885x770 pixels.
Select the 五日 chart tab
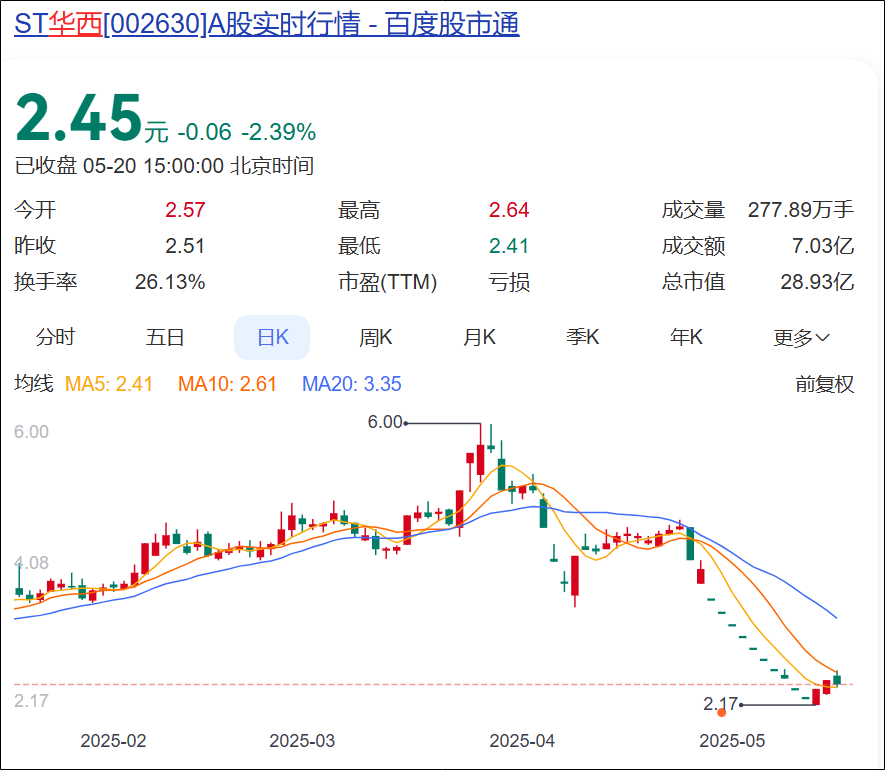click(x=165, y=338)
